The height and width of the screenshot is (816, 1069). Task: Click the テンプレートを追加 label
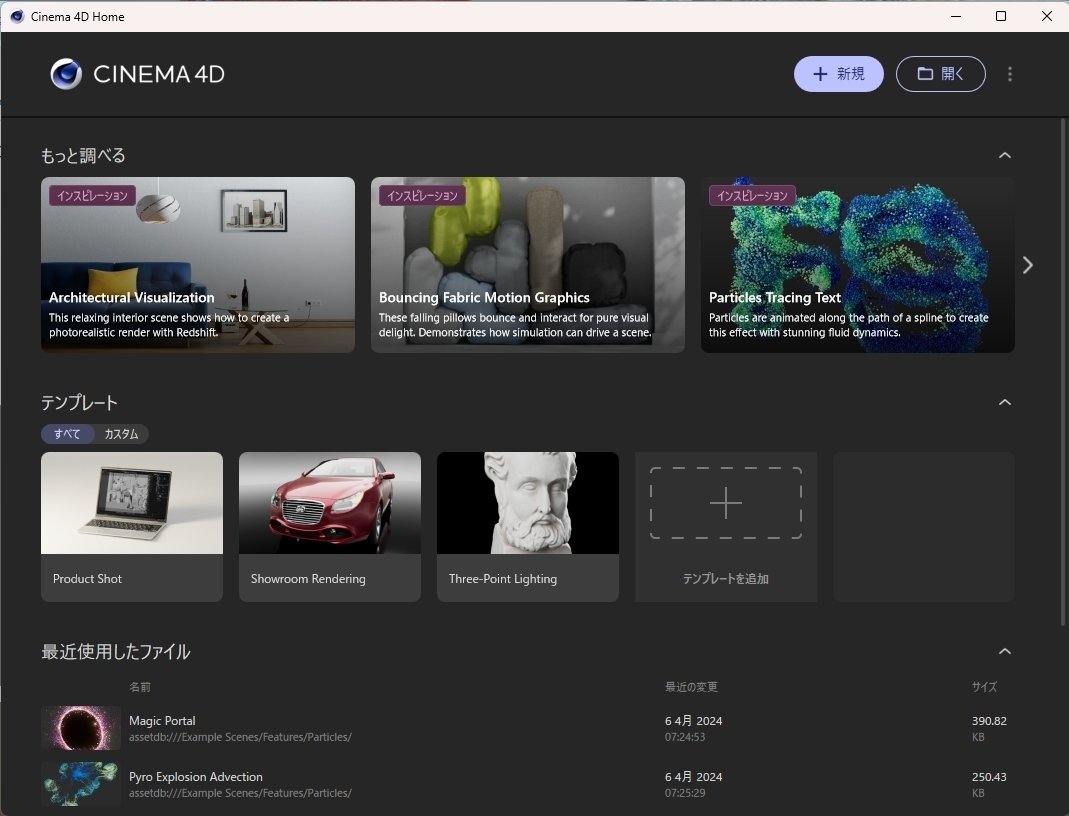pyautogui.click(x=725, y=579)
